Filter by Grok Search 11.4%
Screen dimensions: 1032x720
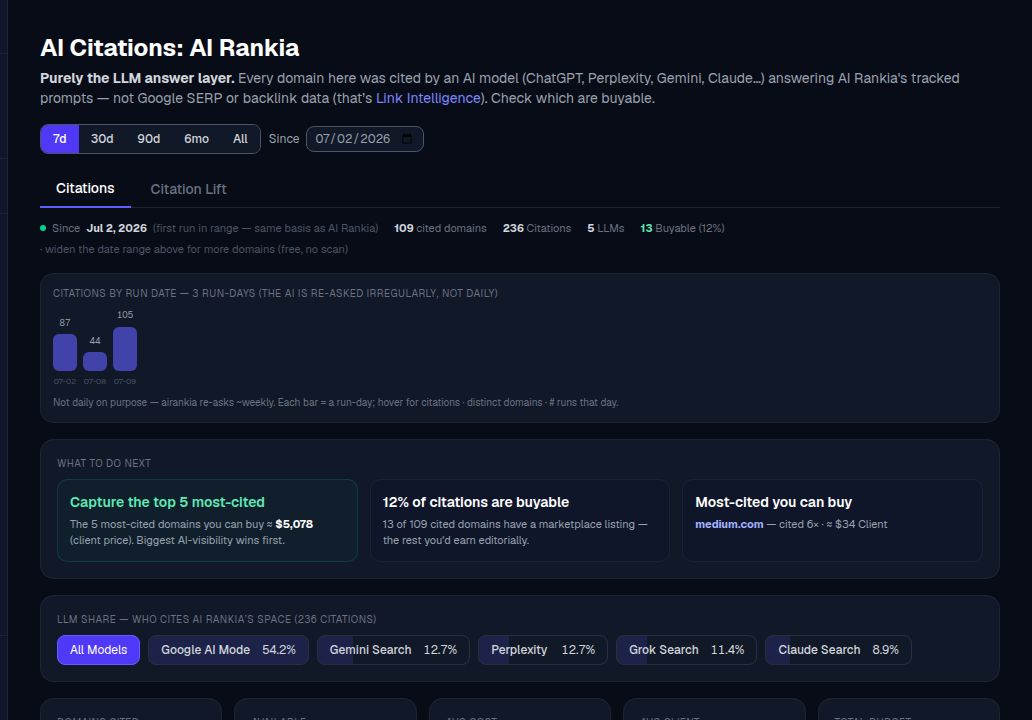pos(686,650)
